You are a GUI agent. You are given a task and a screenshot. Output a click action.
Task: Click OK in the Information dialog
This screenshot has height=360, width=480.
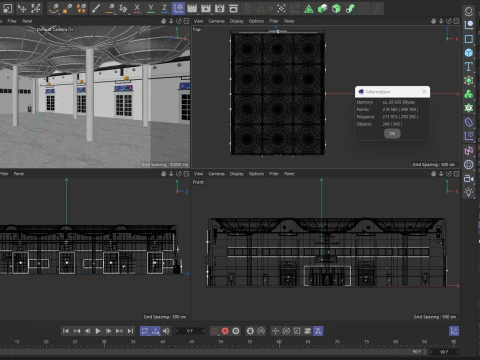pyautogui.click(x=392, y=133)
